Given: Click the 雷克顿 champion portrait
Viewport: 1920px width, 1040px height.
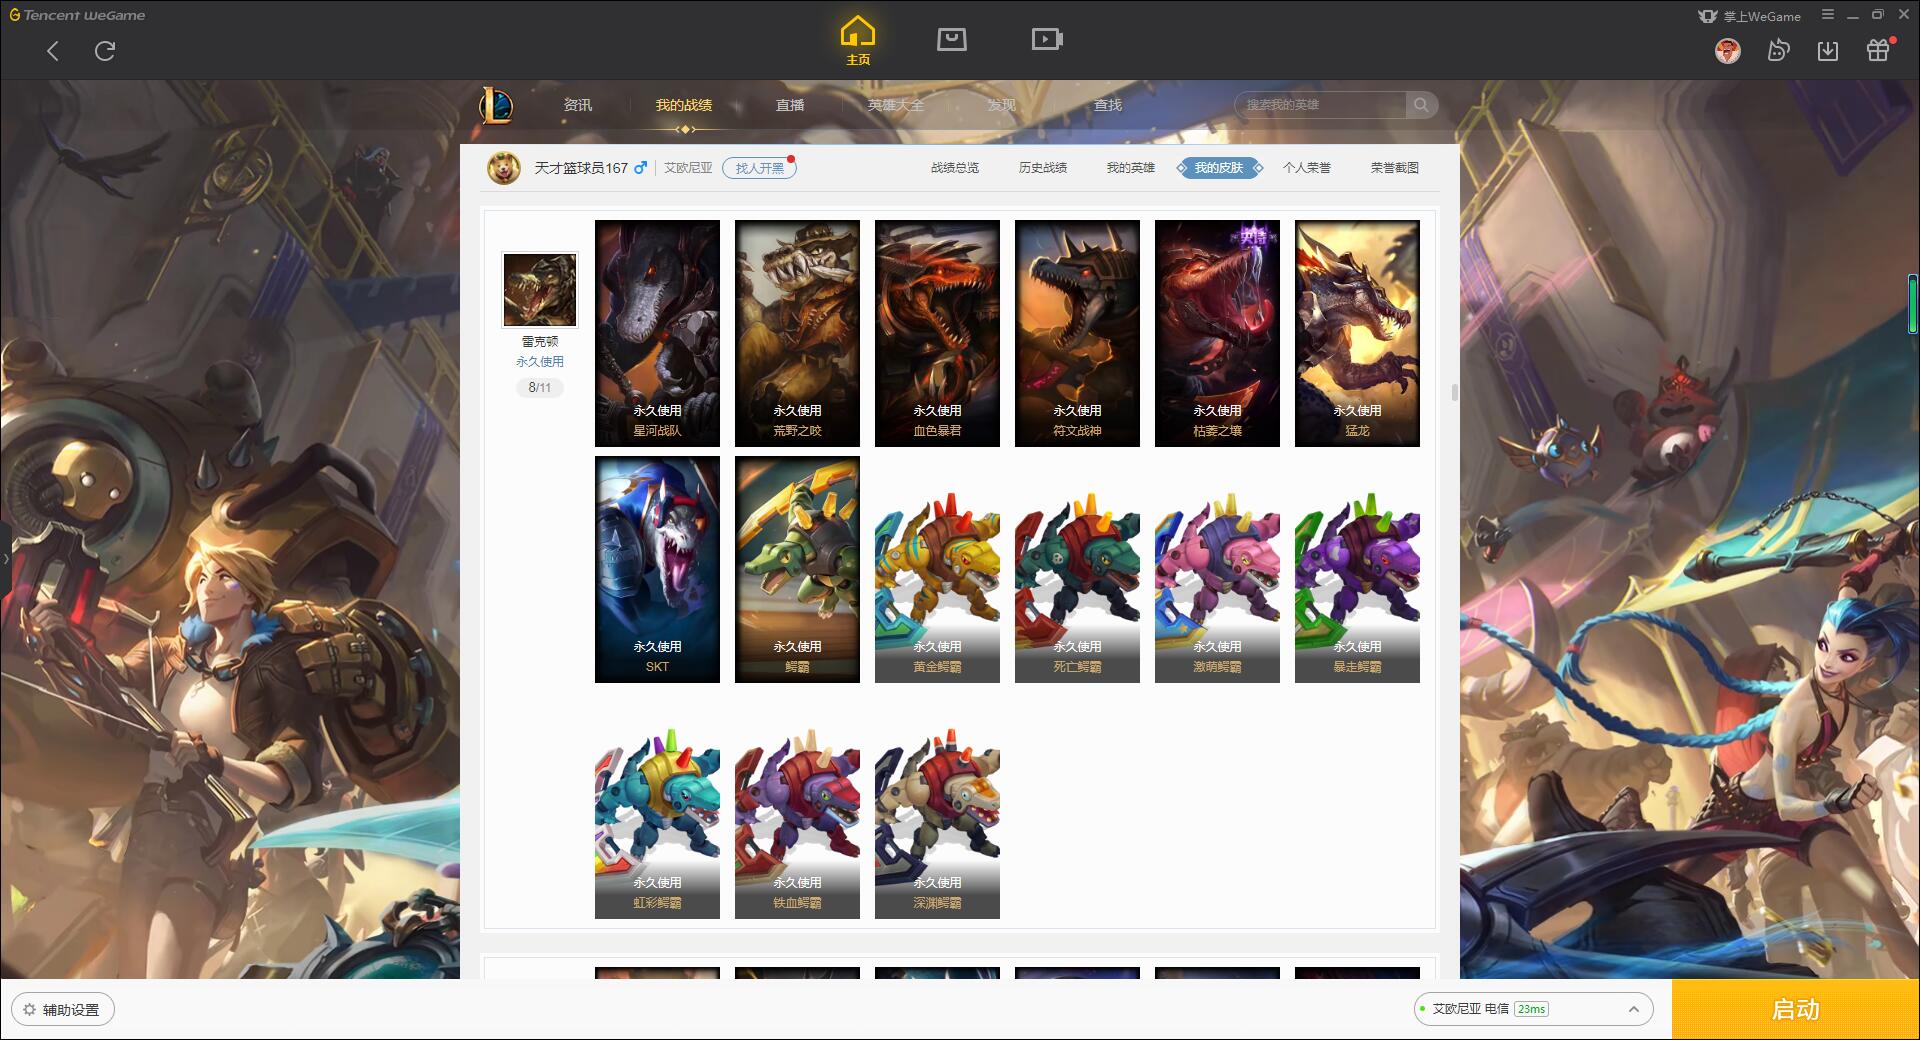Looking at the screenshot, I should (539, 290).
